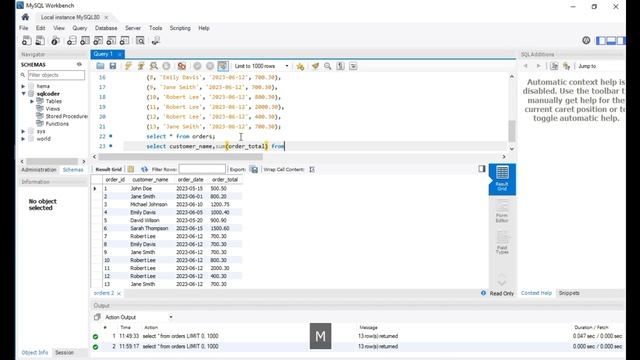Stop the running query icon
Viewport: 640px width, 360px height.
pos(167,66)
